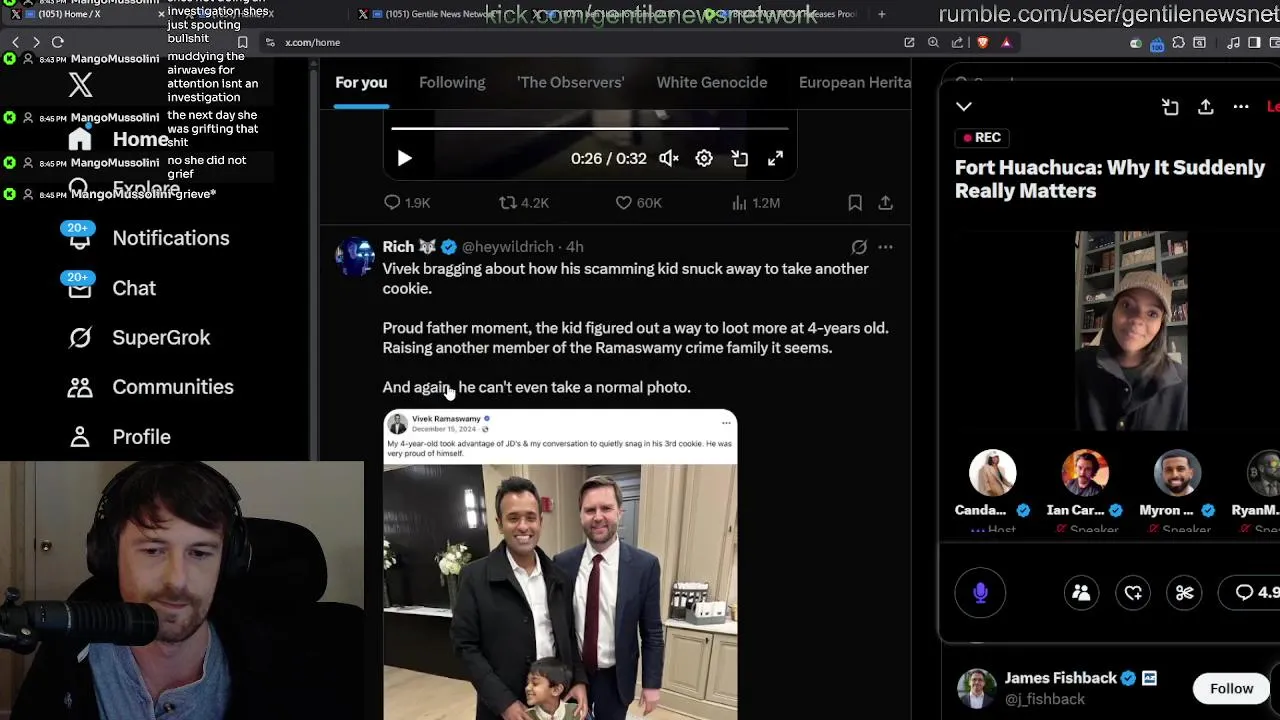Open Profile from the sidebar

pos(119,437)
